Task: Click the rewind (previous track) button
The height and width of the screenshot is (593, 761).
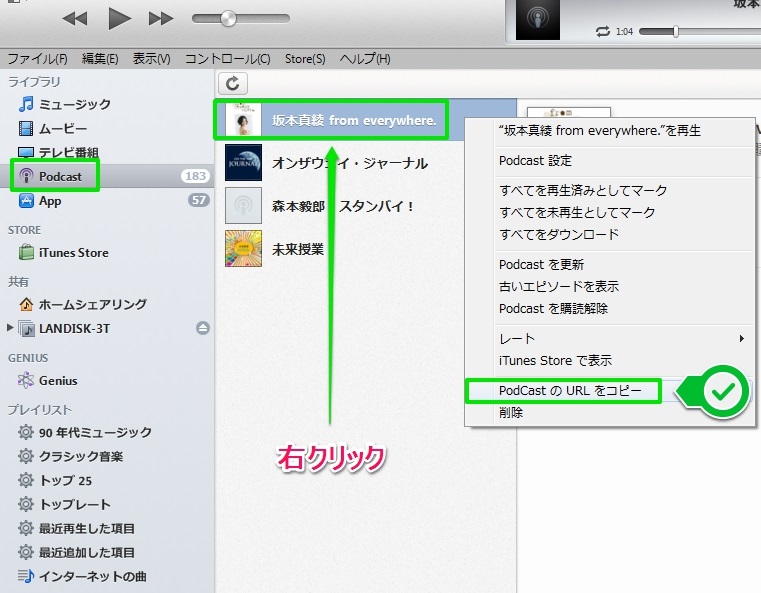Action: [x=75, y=19]
